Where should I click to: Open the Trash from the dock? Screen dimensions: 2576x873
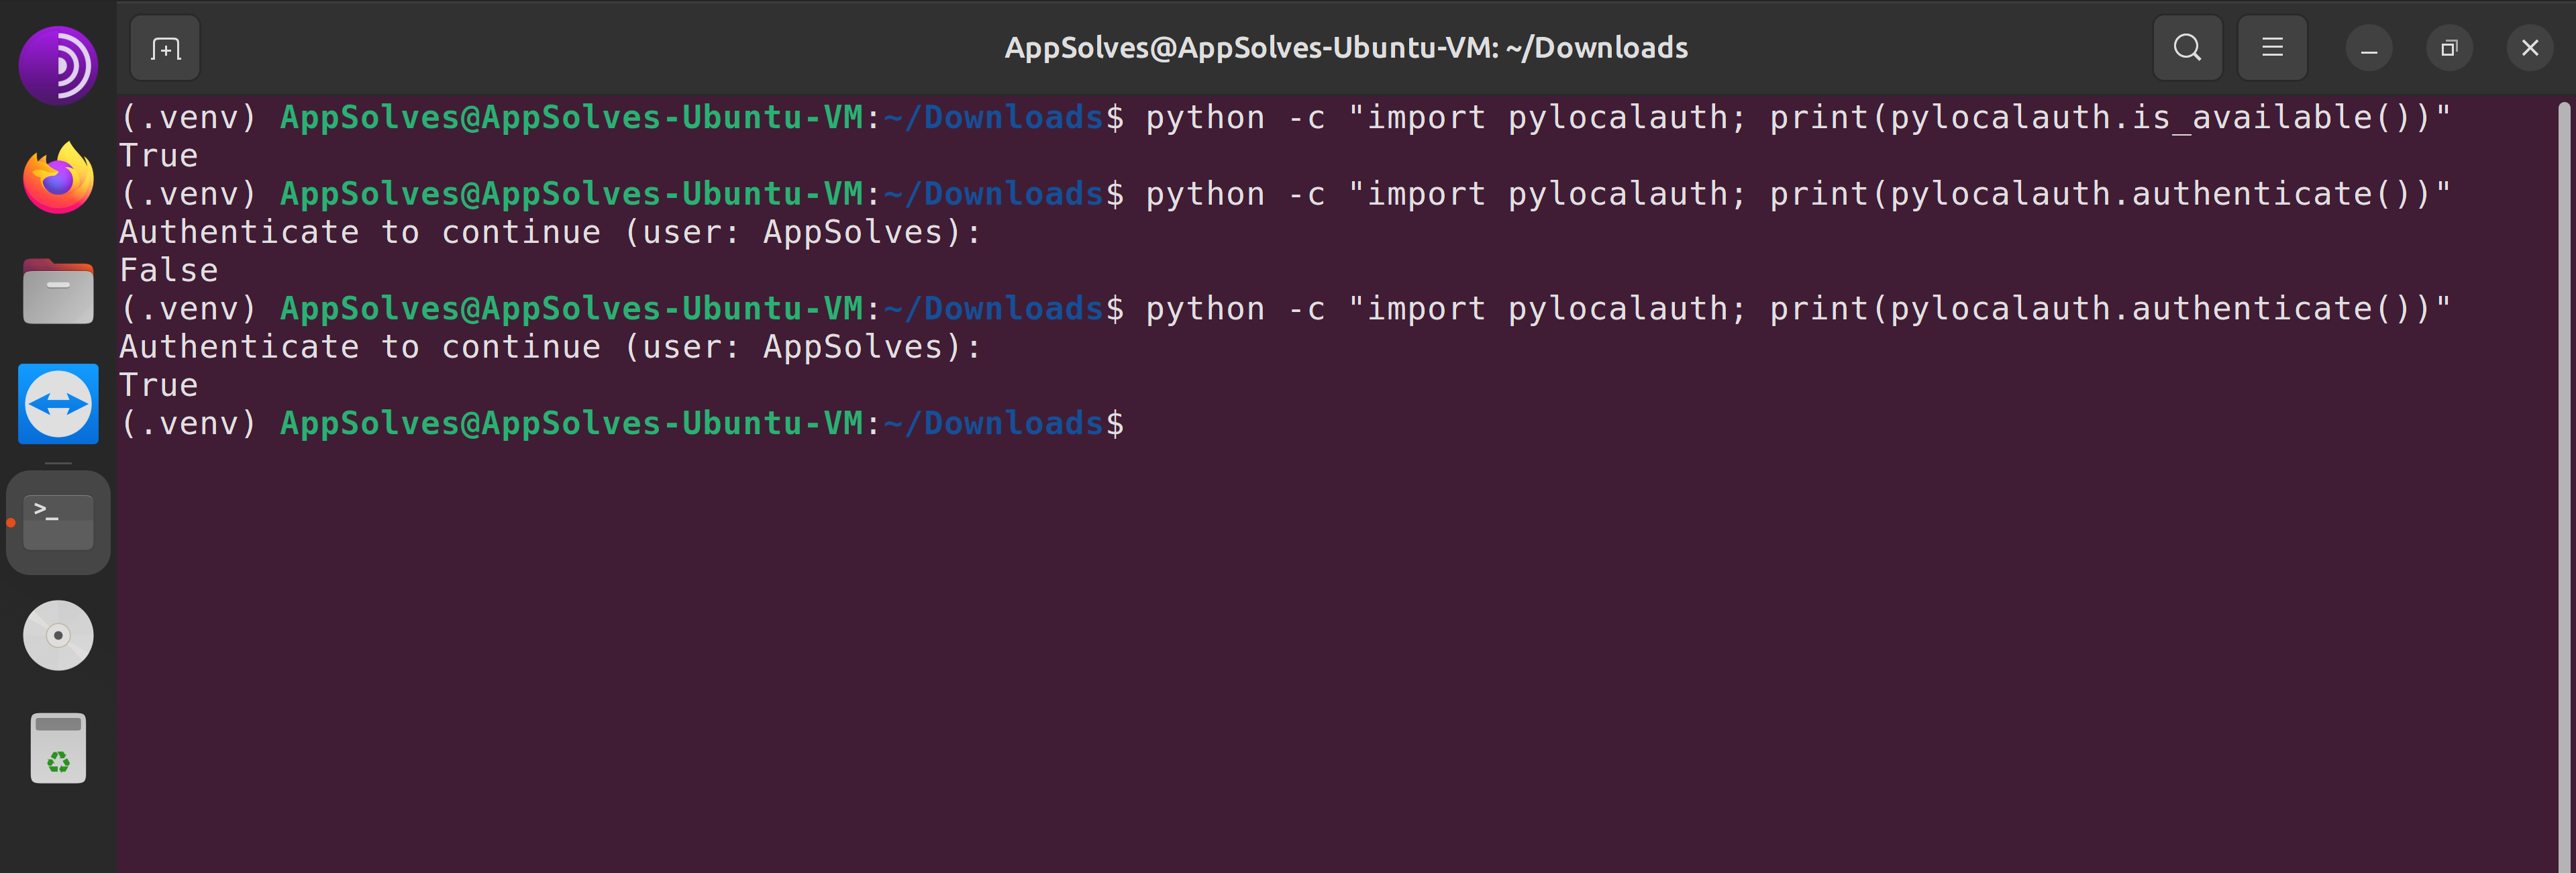click(x=57, y=747)
